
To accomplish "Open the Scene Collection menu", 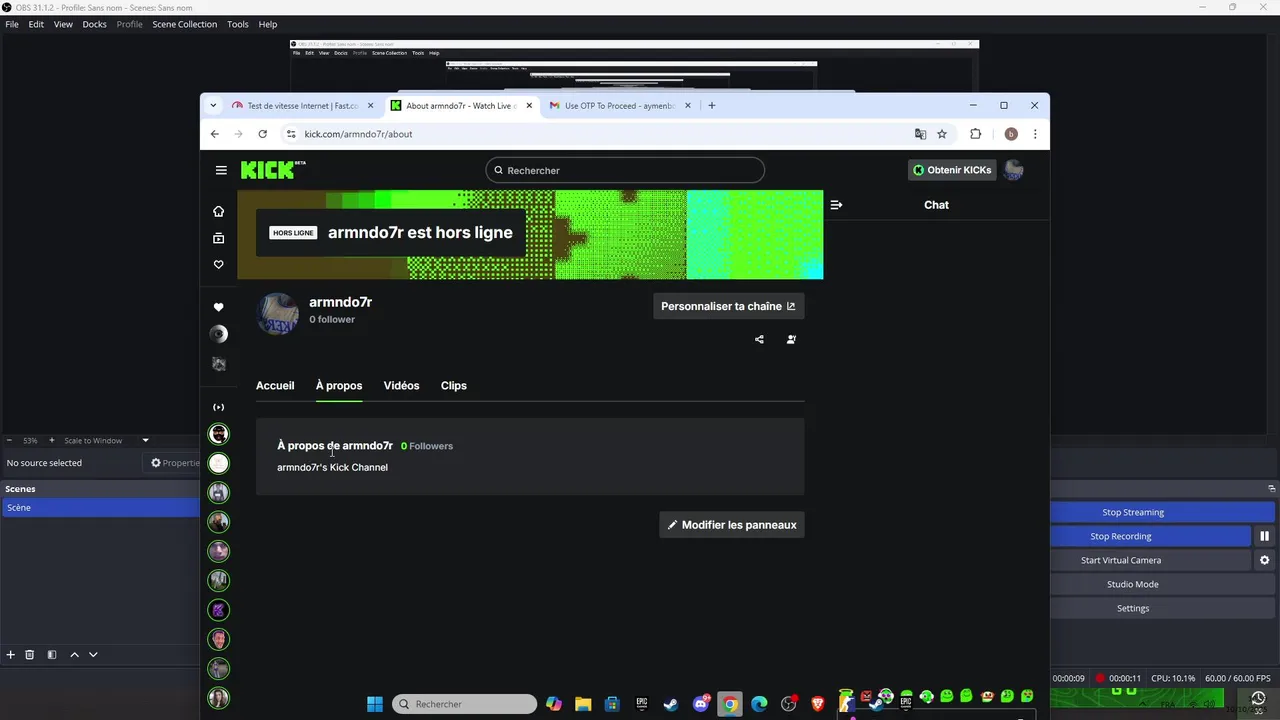I will tap(184, 24).
